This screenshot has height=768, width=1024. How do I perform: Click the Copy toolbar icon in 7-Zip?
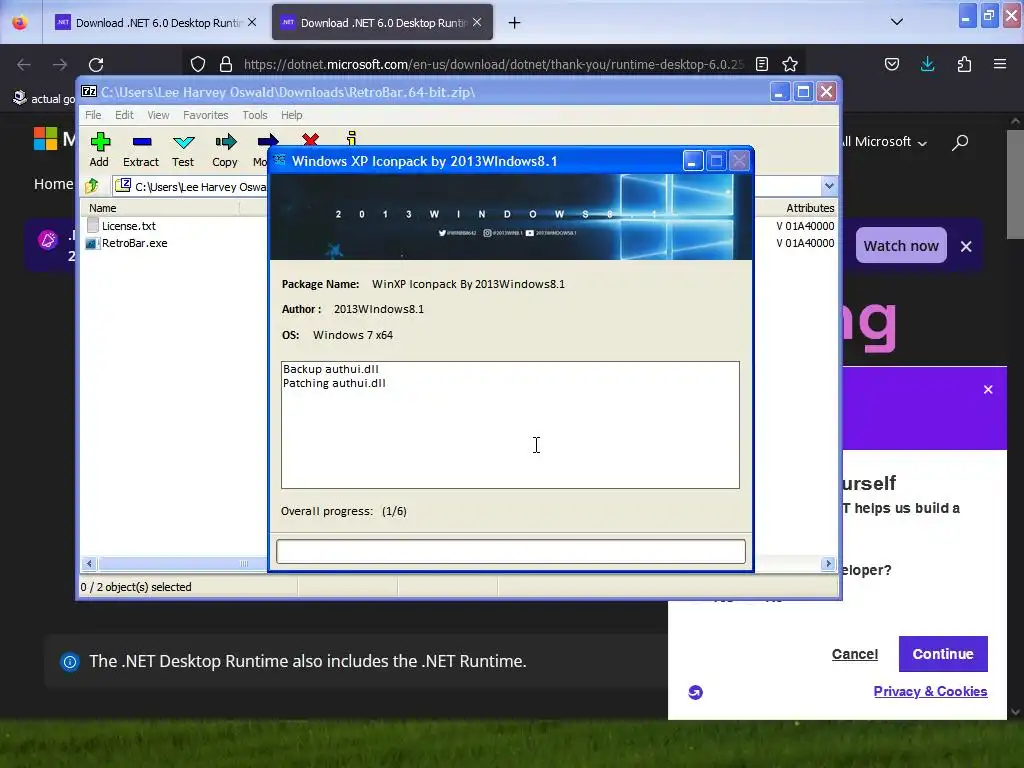(x=225, y=150)
